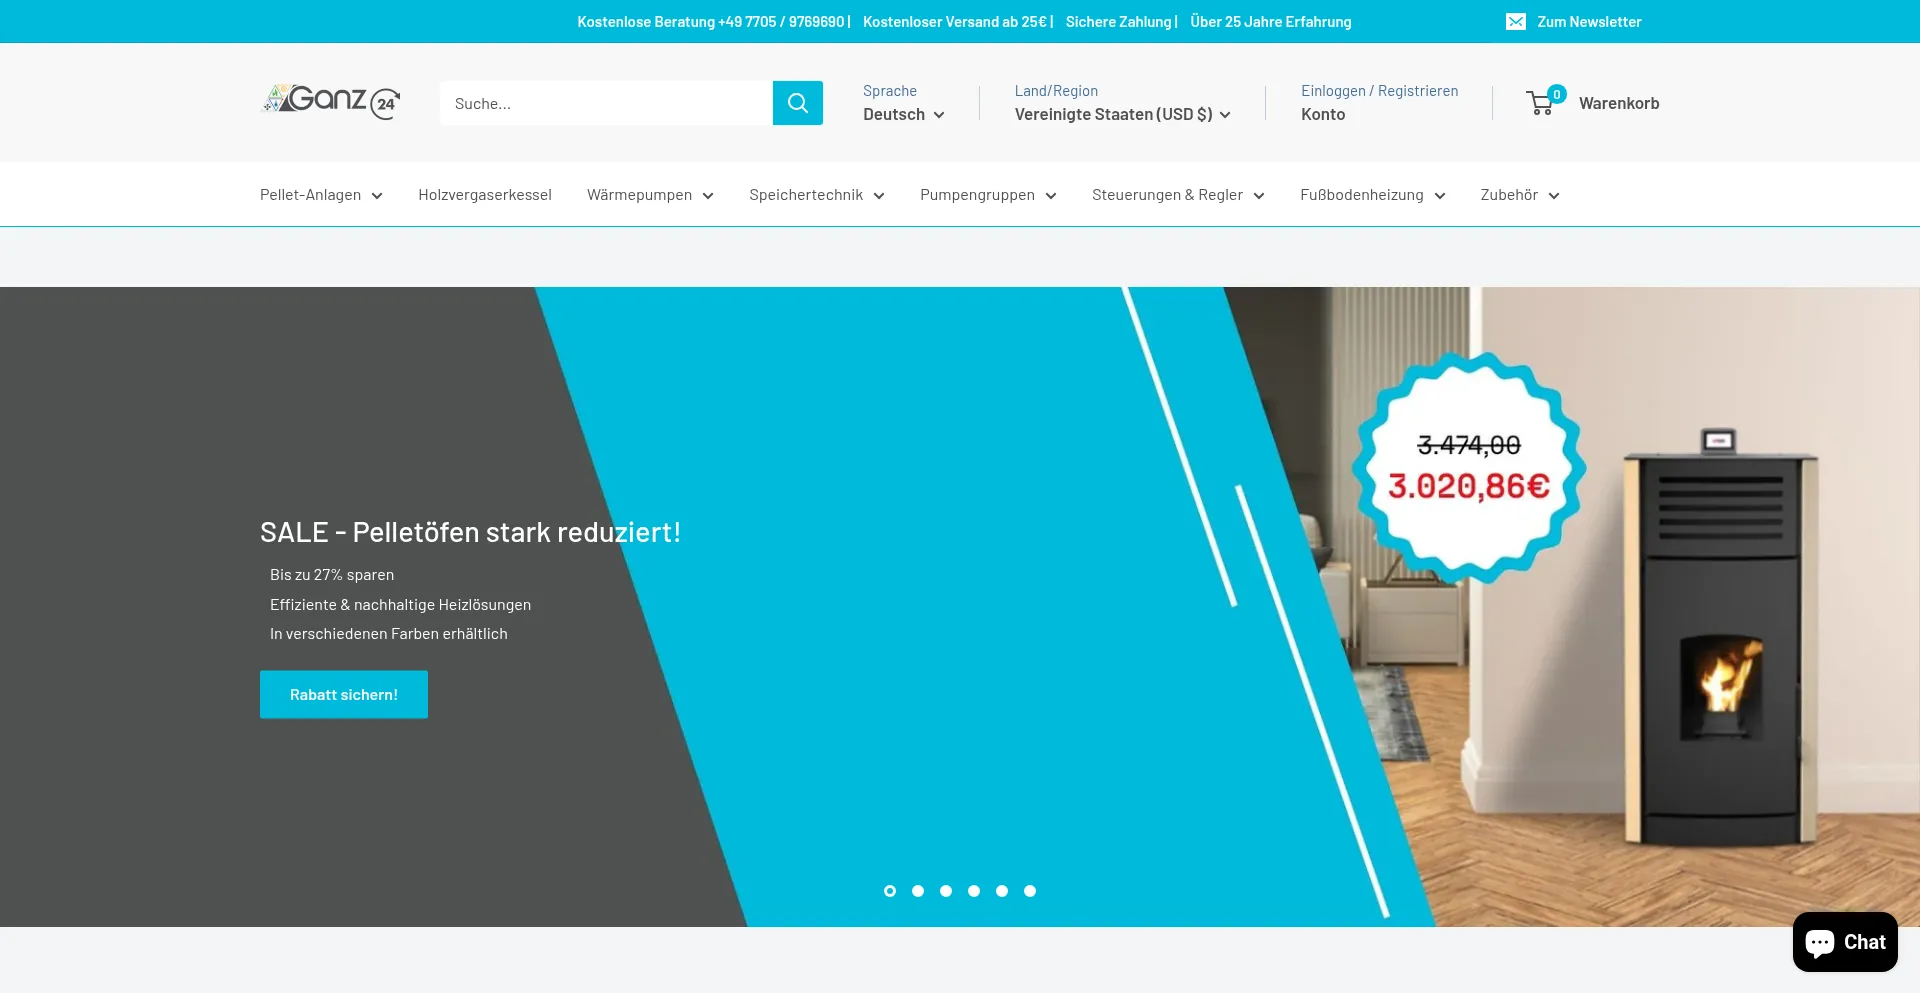Click the magnifying glass search button
The width and height of the screenshot is (1920, 993).
click(x=797, y=103)
